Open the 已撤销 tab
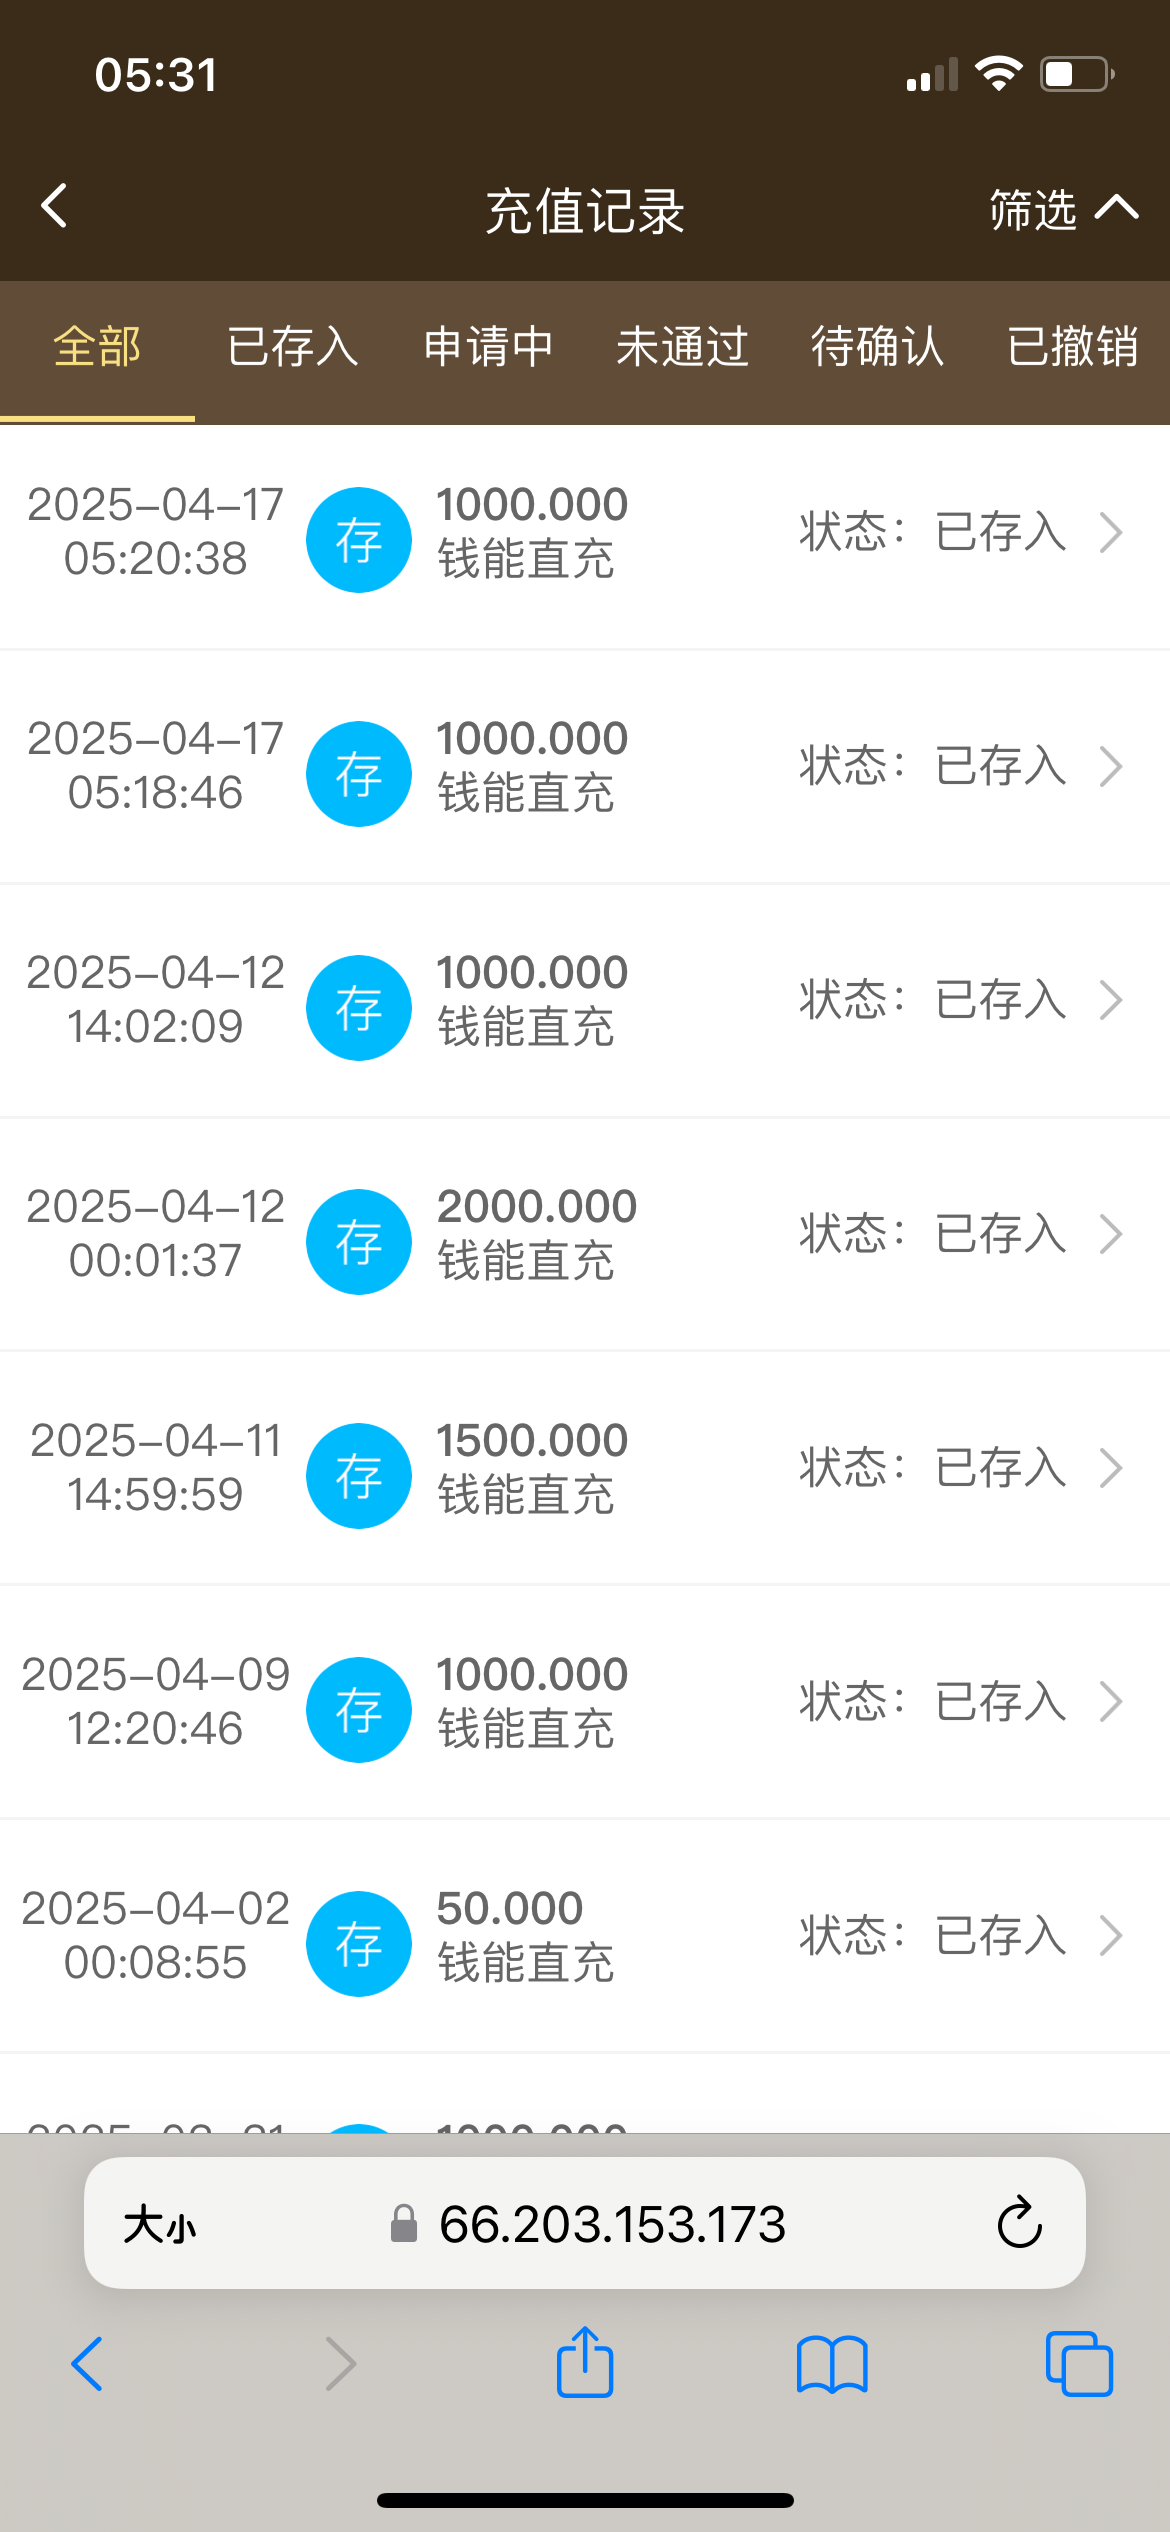 (x=1072, y=347)
